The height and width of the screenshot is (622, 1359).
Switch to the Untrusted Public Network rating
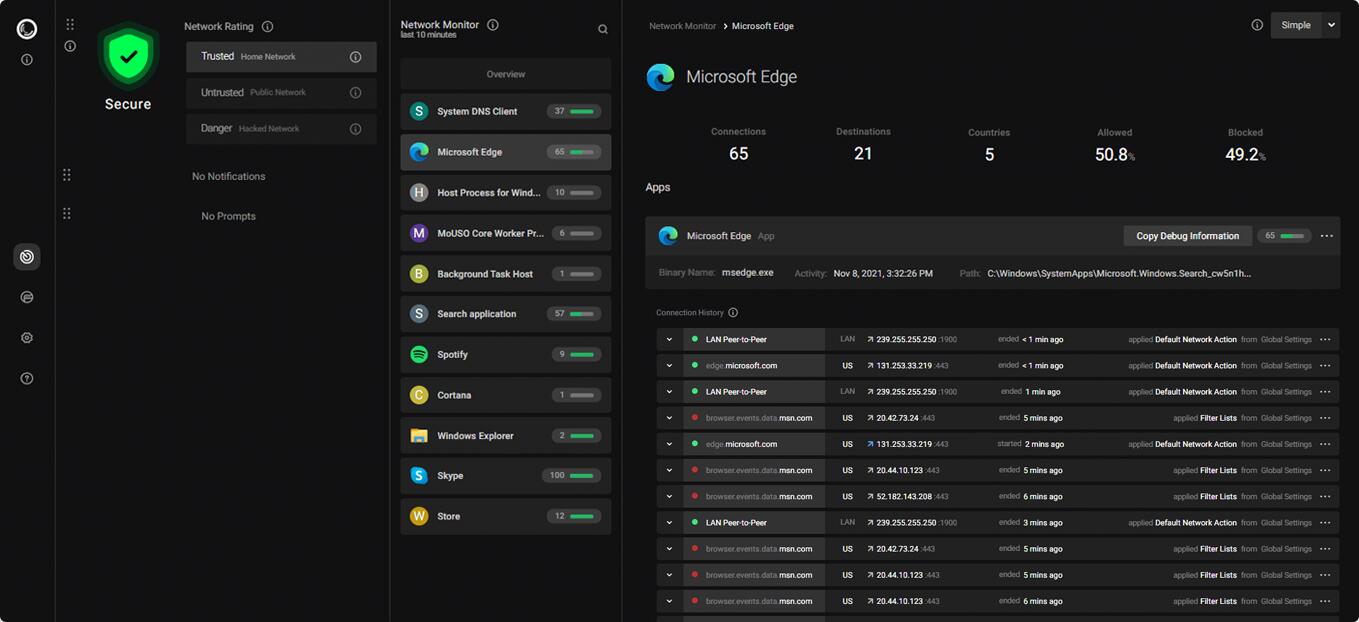pos(281,93)
